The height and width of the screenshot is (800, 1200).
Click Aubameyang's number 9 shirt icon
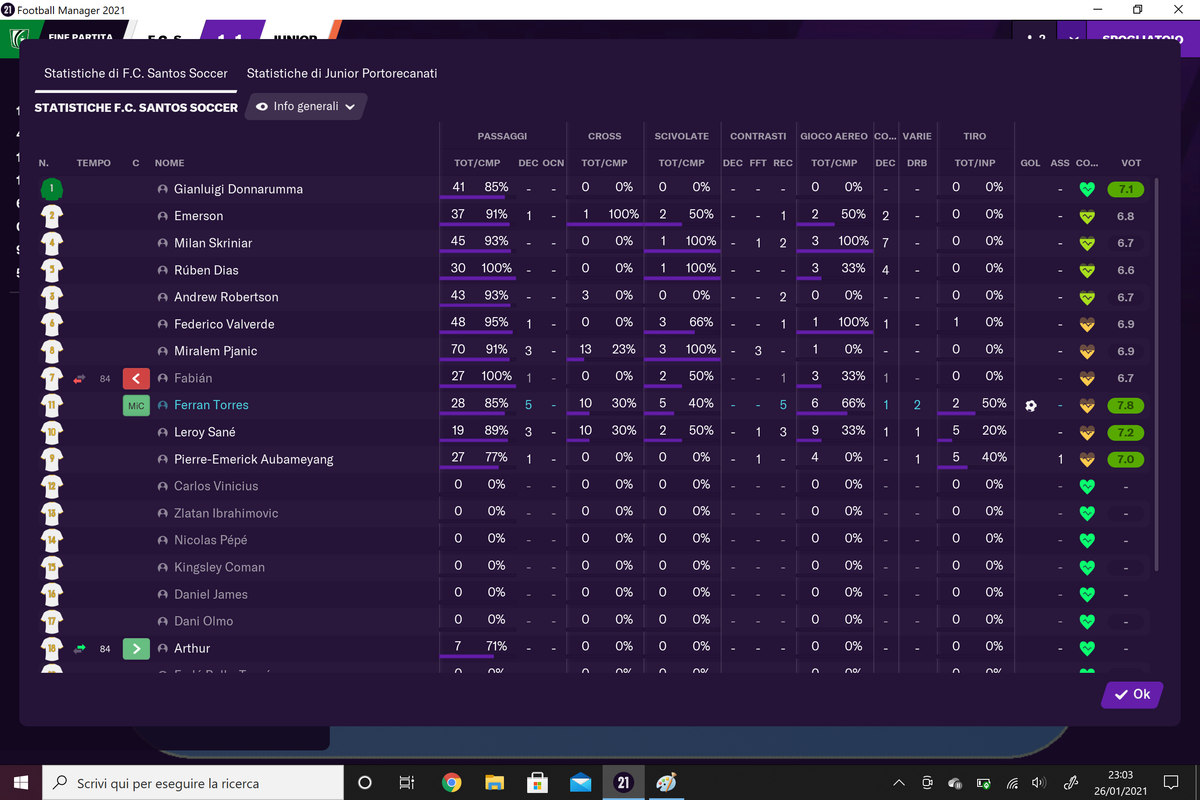point(52,458)
